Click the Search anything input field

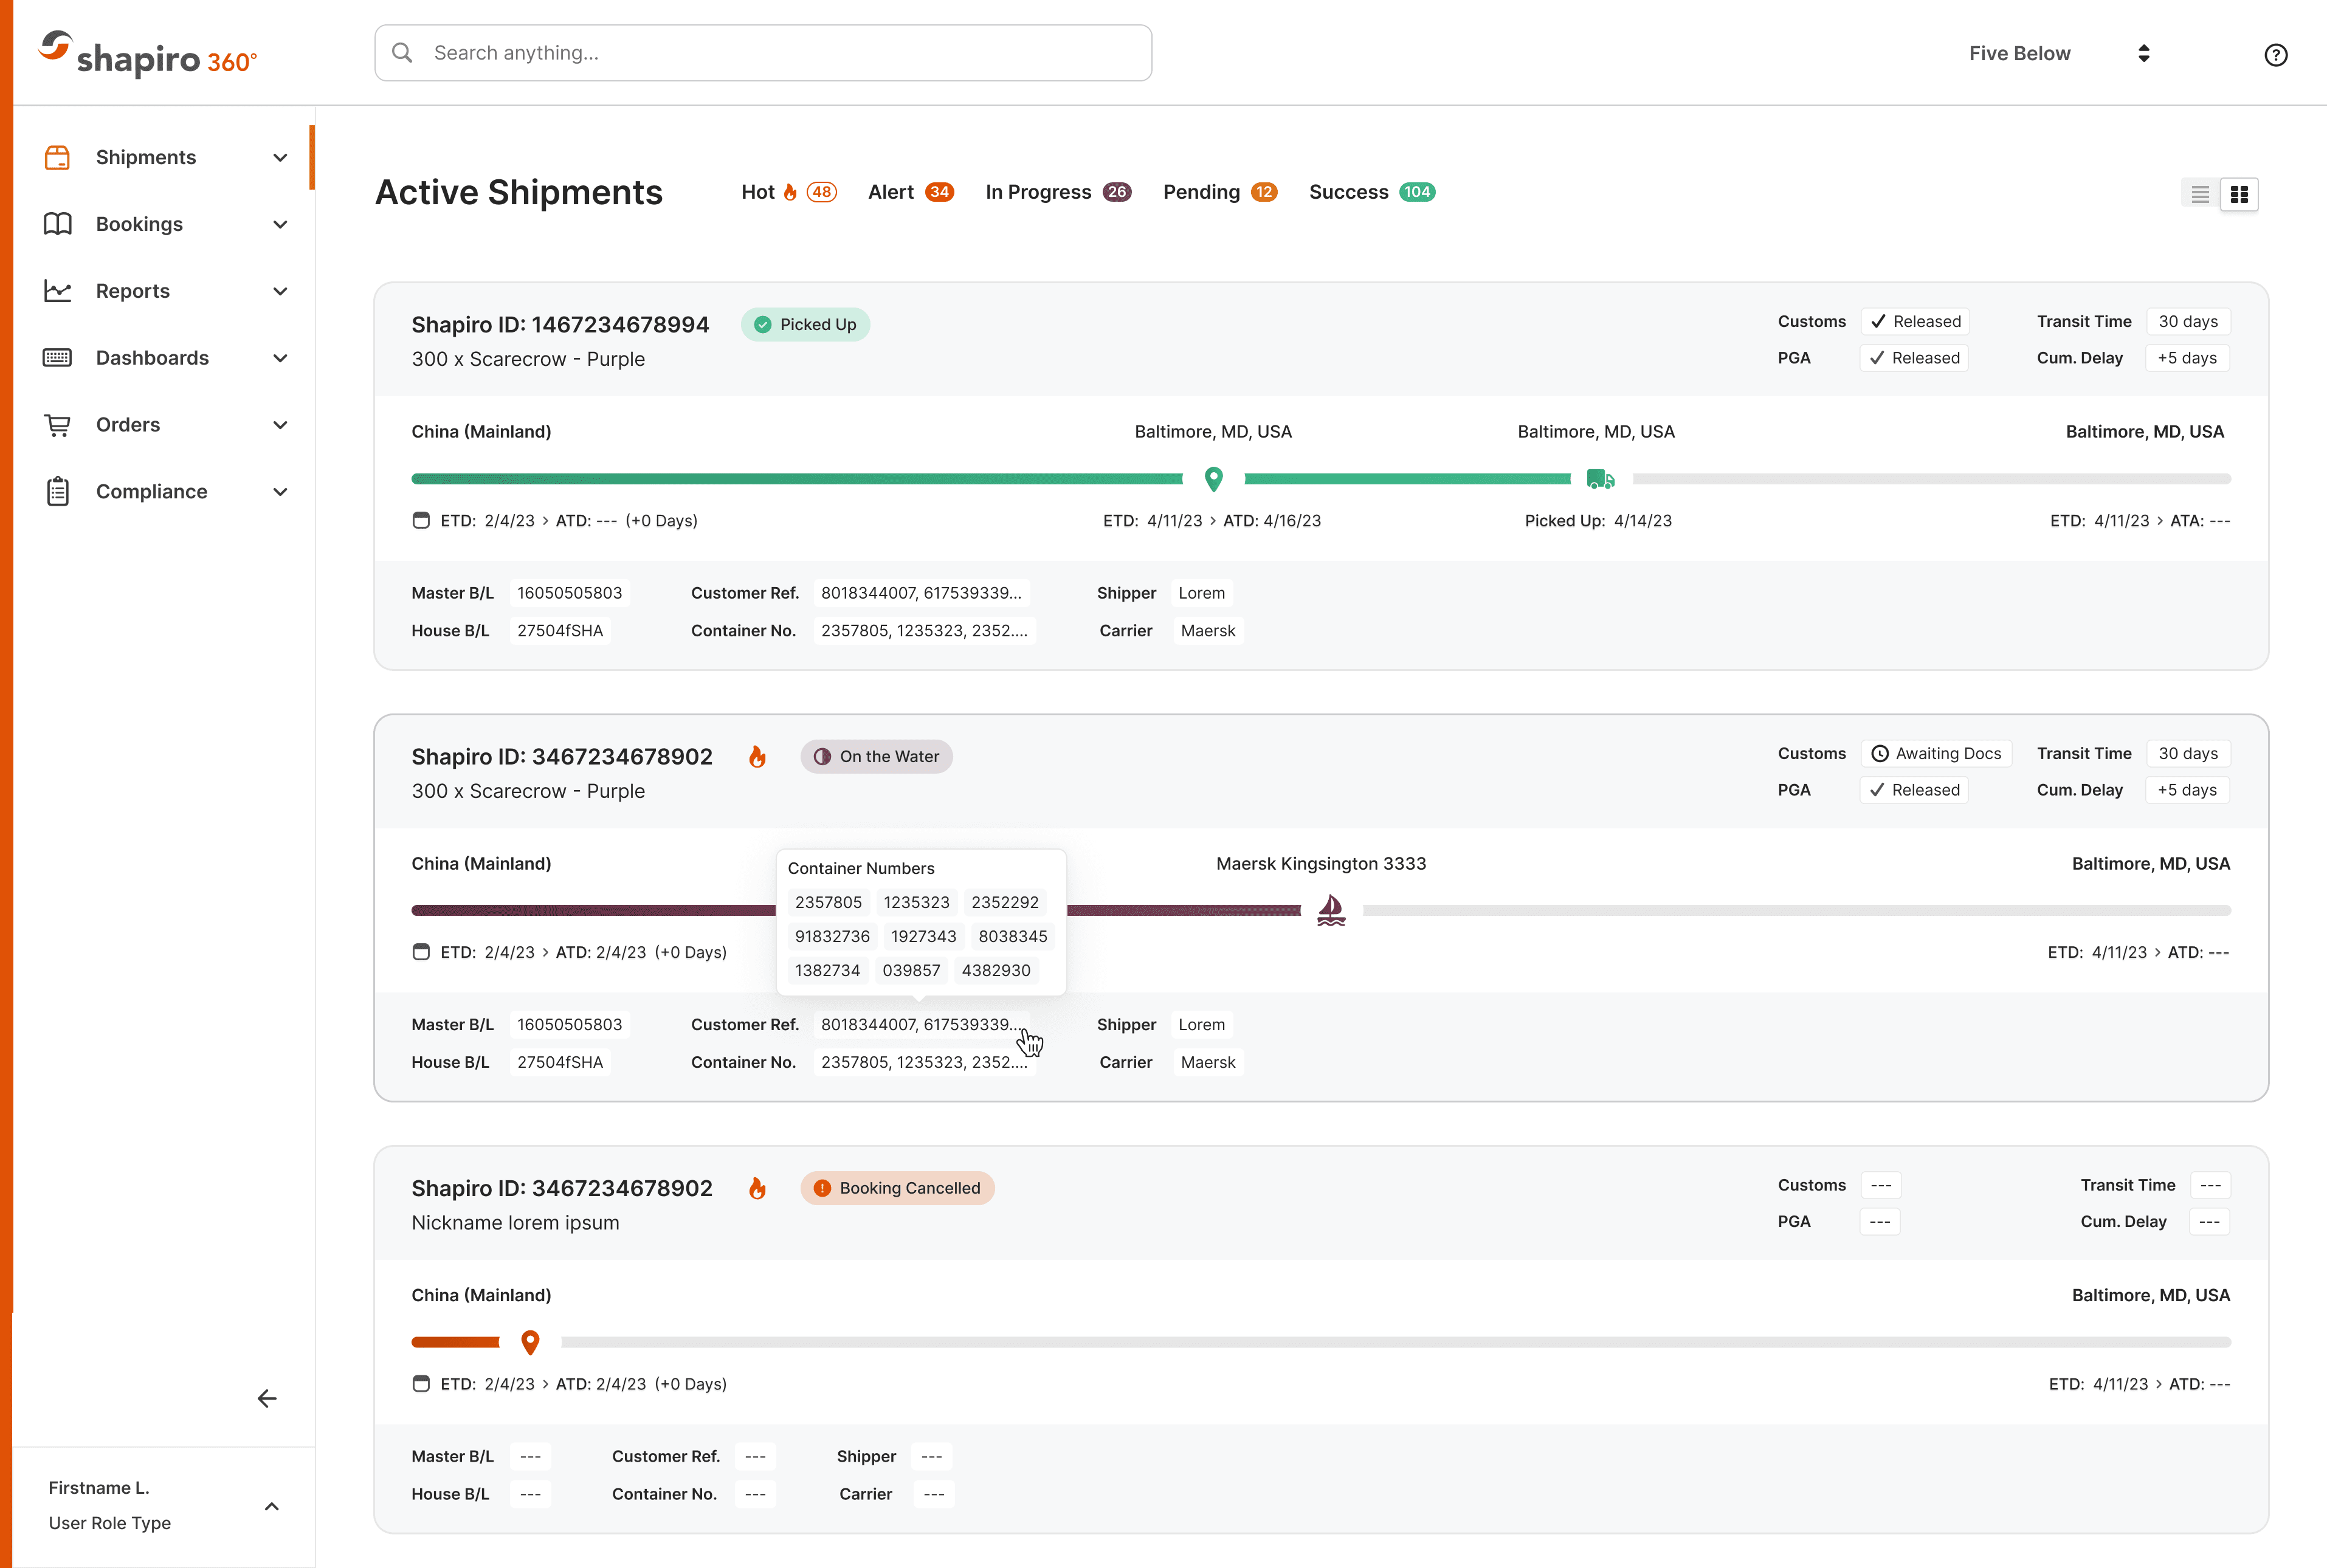point(763,53)
